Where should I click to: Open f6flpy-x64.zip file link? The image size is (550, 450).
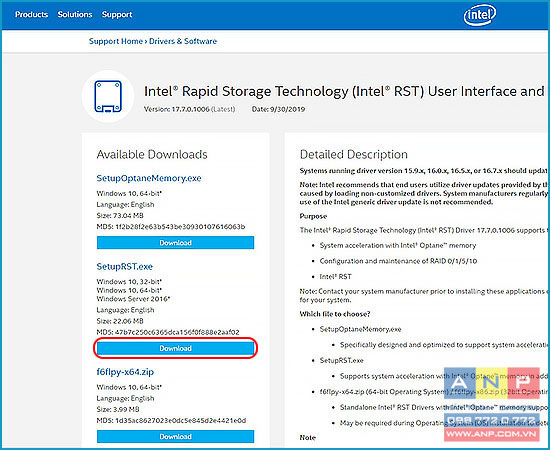(x=125, y=372)
